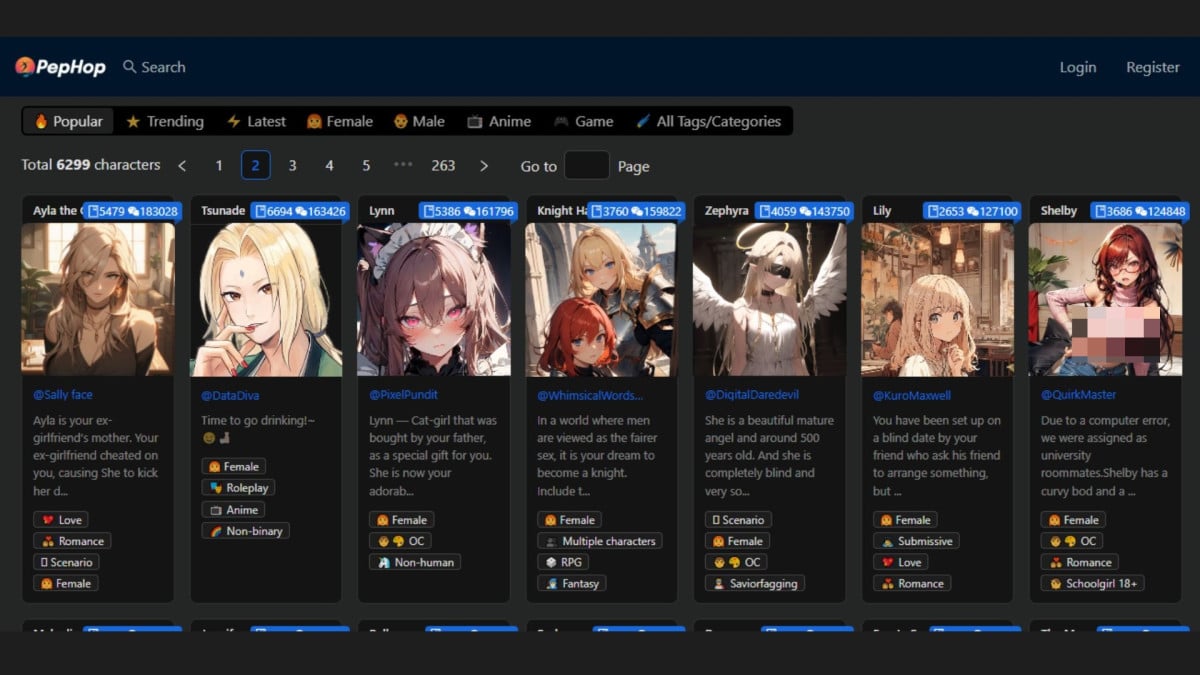The height and width of the screenshot is (675, 1200).
Task: Click the gamepad icon beside Game
Action: [x=561, y=121]
